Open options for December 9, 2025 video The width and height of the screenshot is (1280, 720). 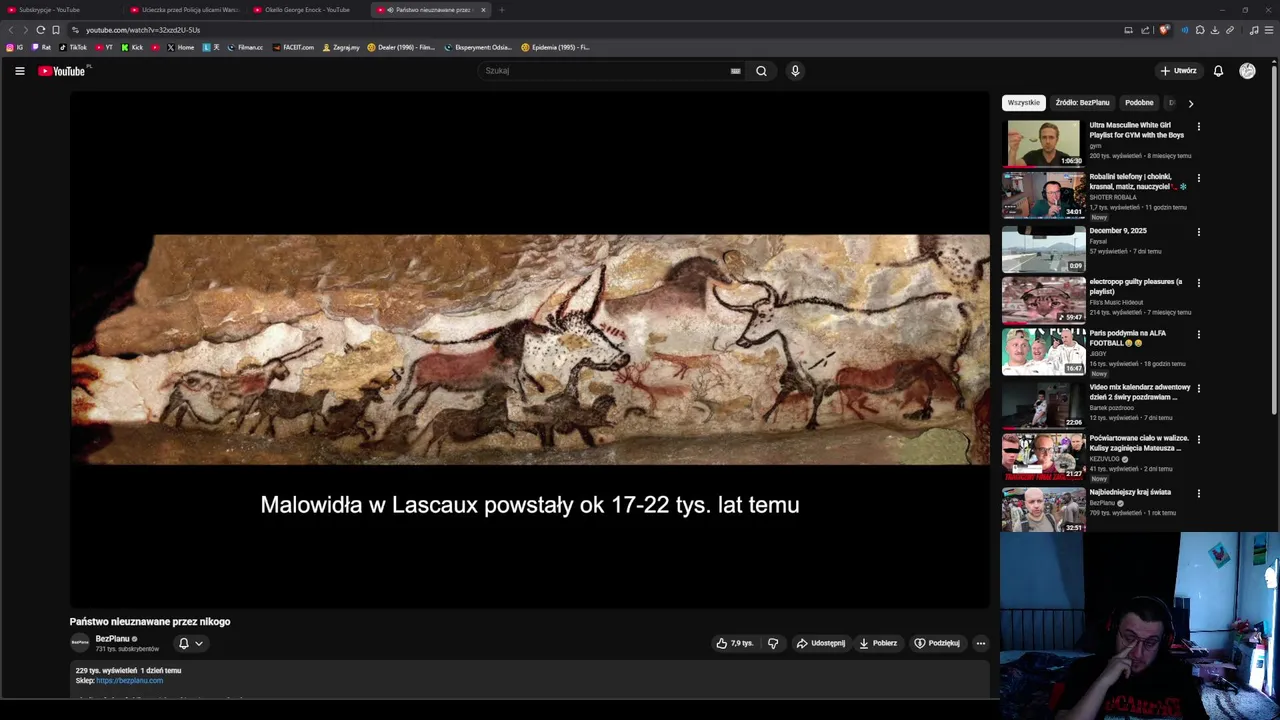click(x=1198, y=232)
